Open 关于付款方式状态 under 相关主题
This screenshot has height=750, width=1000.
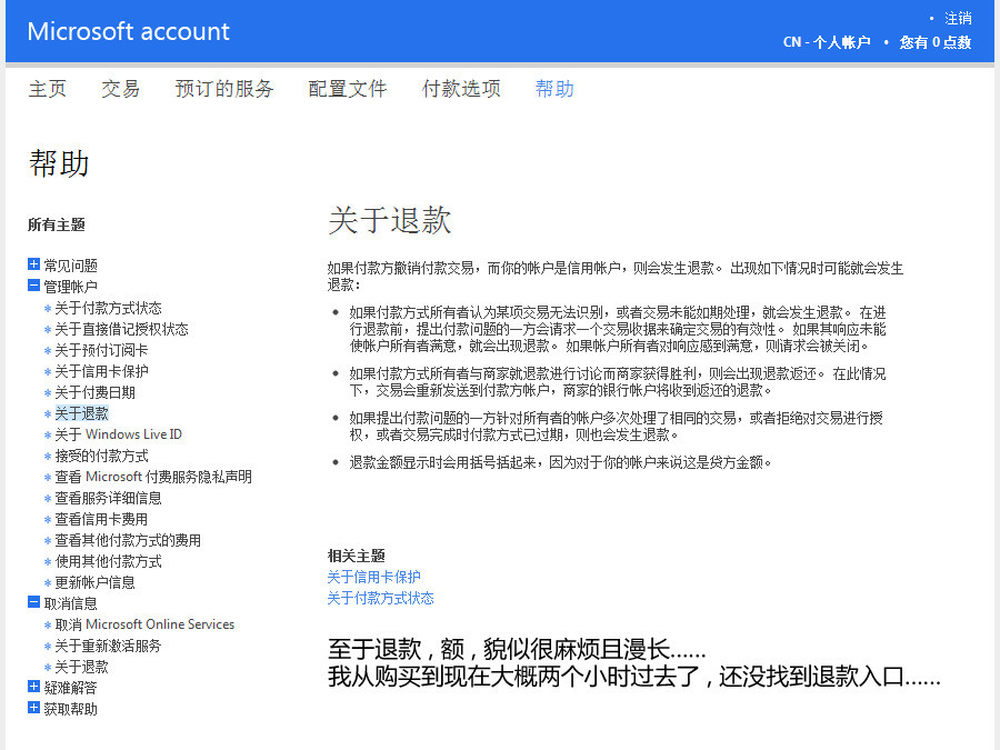click(x=381, y=598)
